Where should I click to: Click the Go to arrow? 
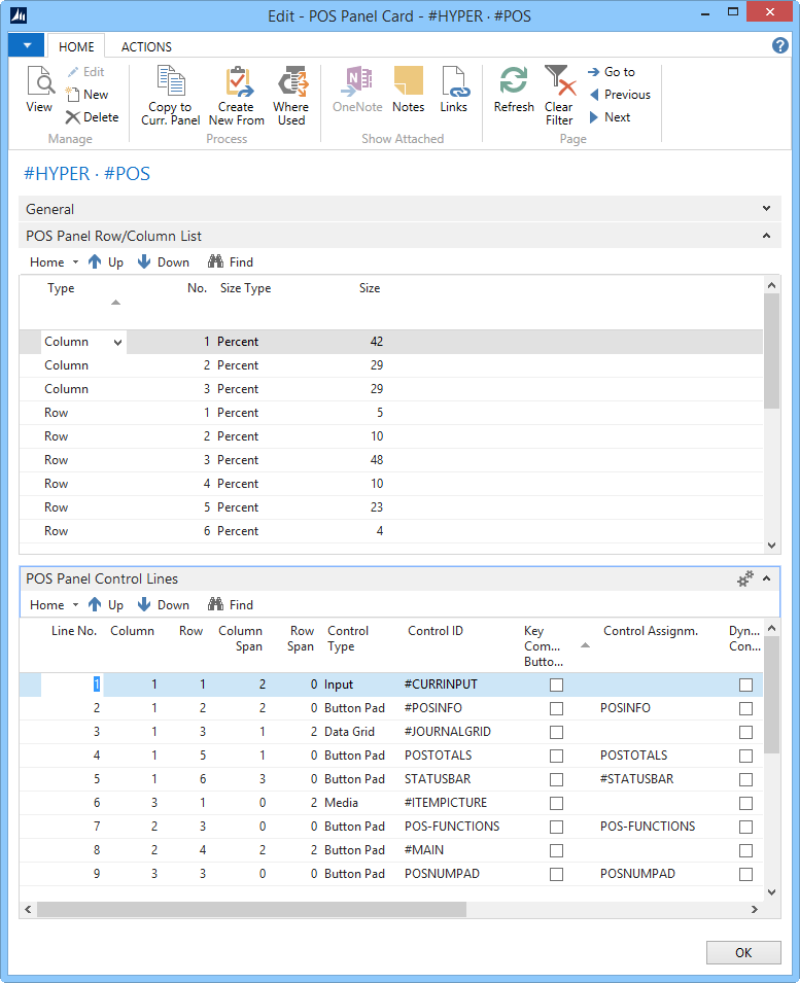click(x=593, y=72)
